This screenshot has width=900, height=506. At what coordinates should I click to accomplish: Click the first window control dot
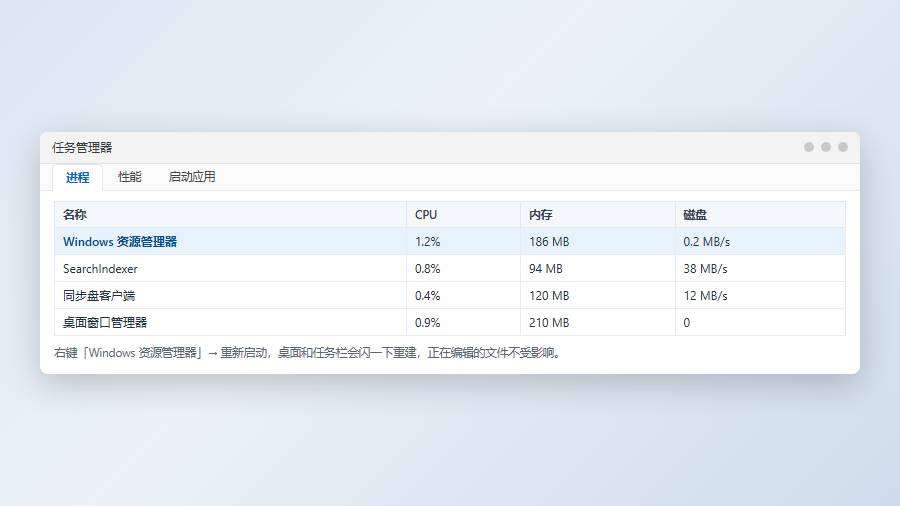(x=809, y=147)
